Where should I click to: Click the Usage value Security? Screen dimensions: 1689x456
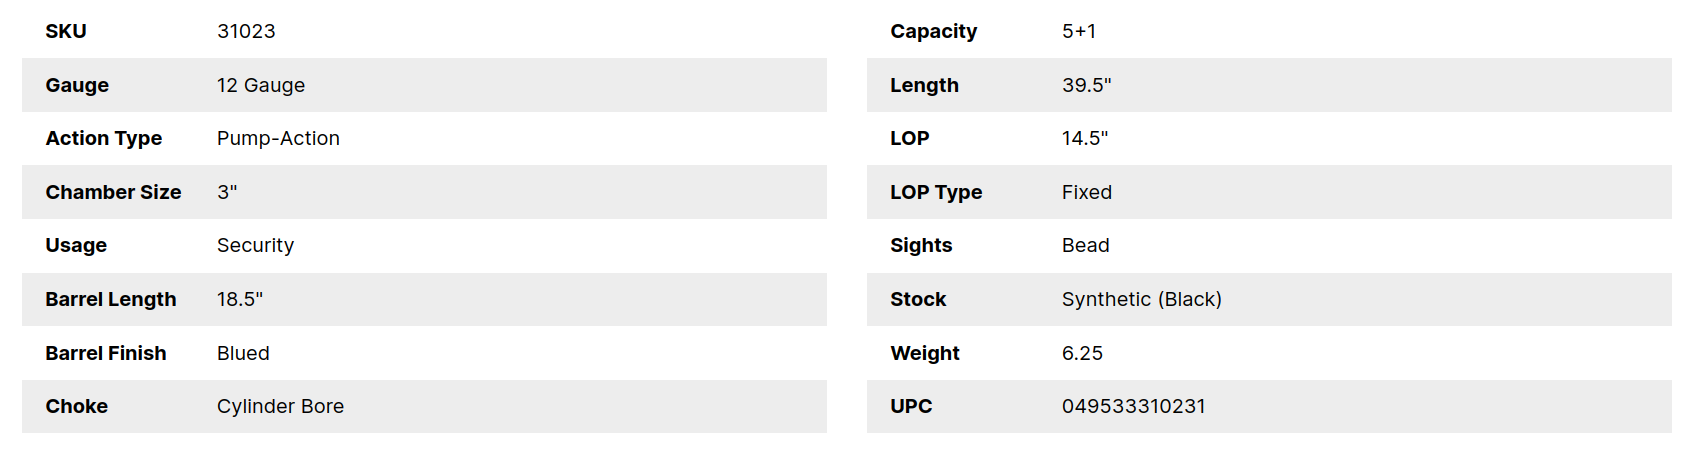255,245
